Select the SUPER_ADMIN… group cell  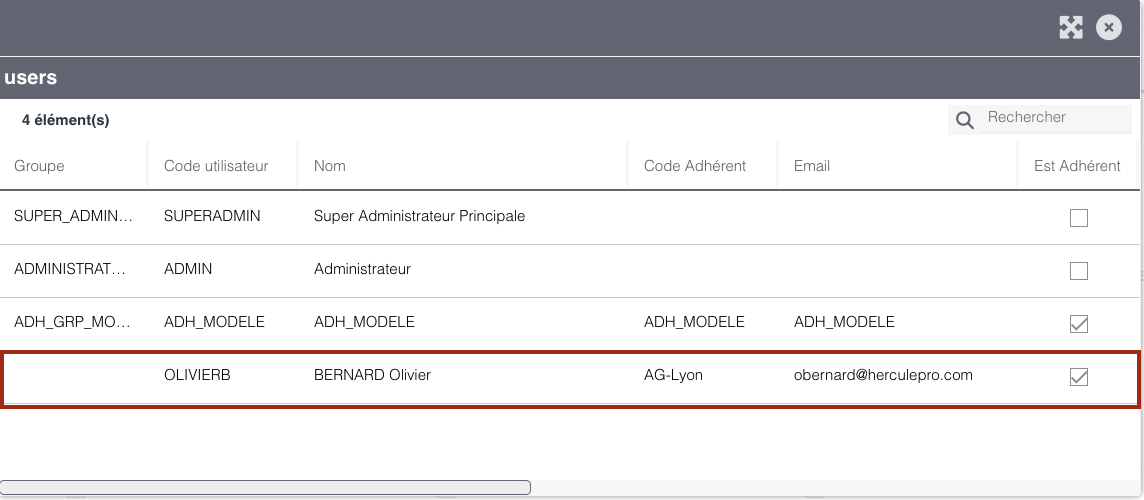point(74,216)
